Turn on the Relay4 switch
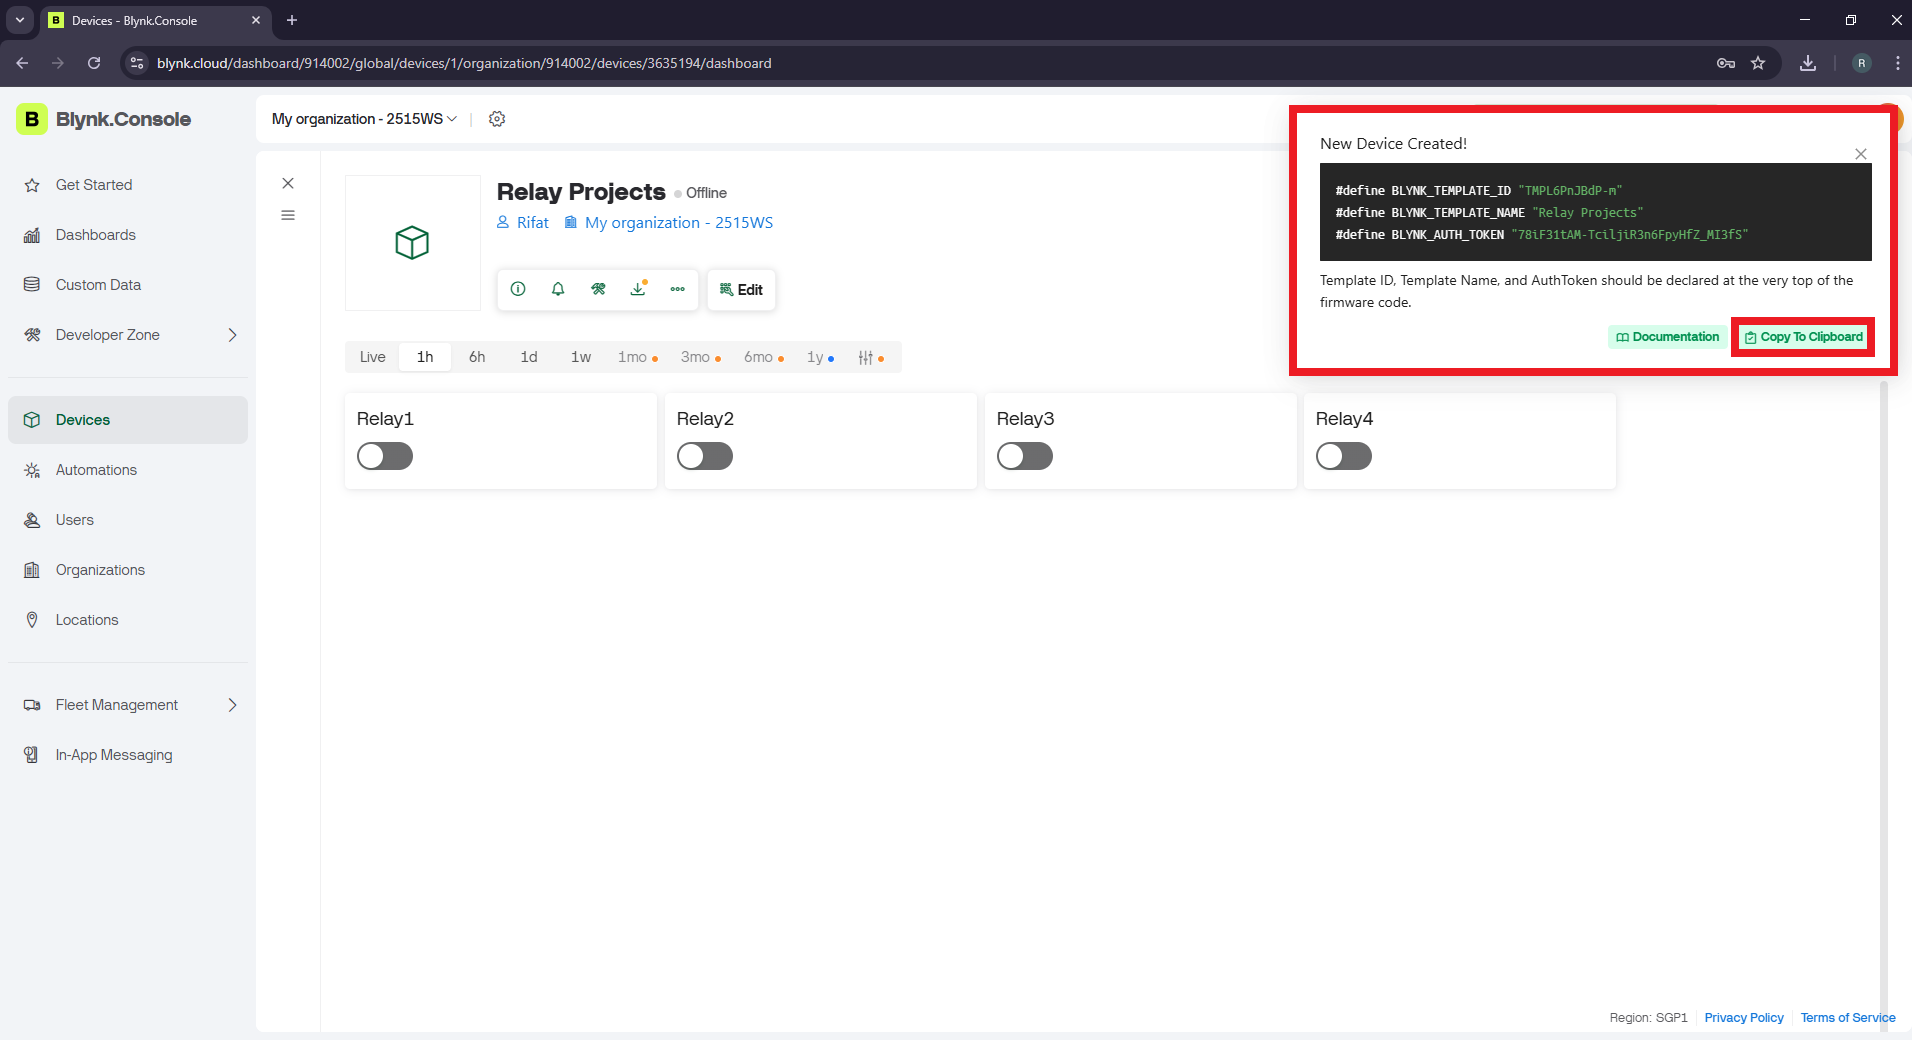This screenshot has width=1912, height=1040. click(x=1343, y=456)
